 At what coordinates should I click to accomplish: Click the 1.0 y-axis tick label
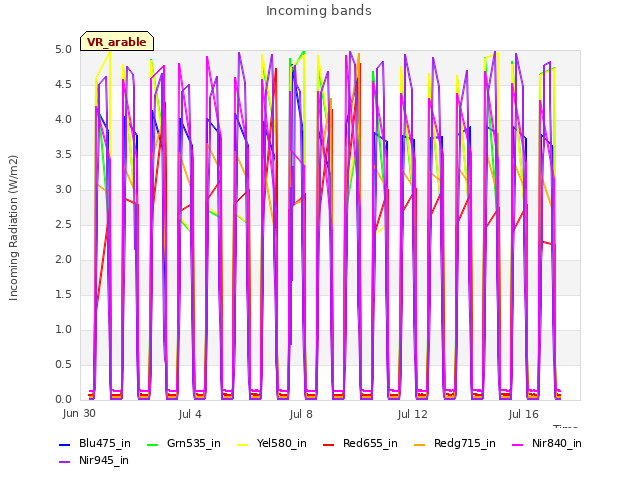63,330
